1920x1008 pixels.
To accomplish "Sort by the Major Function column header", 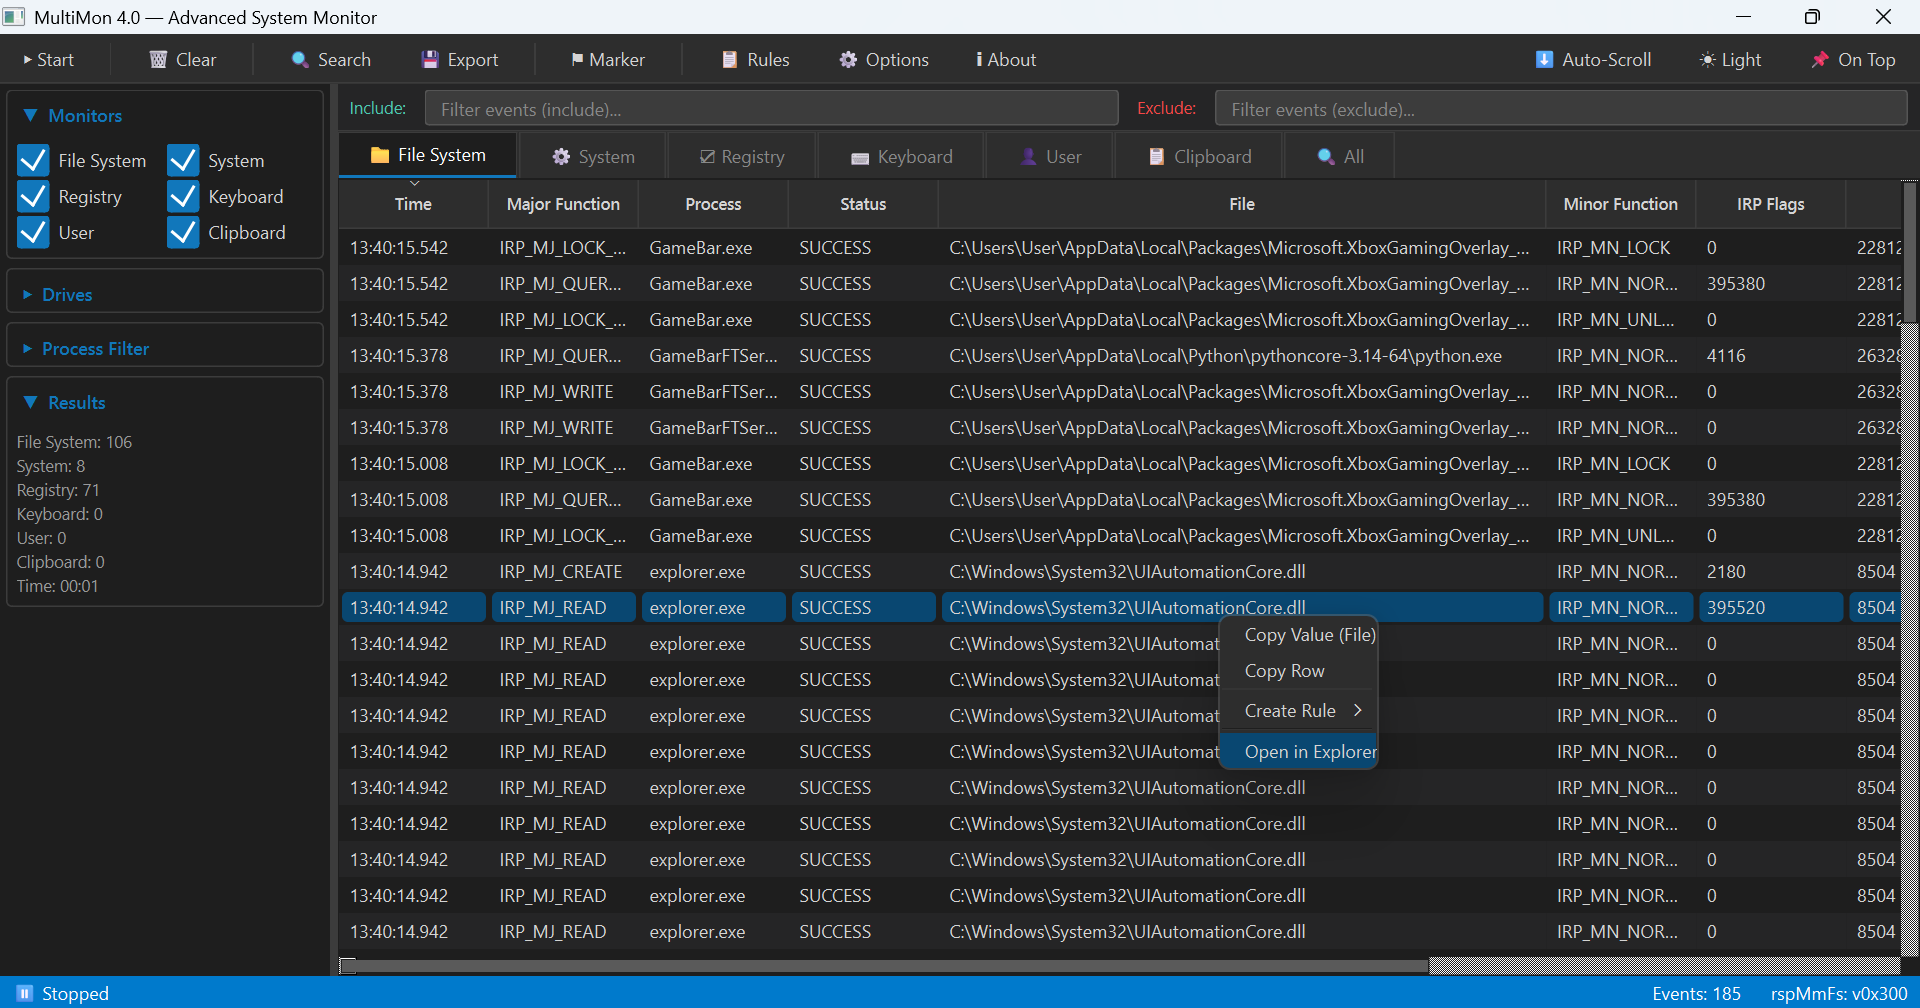I will click(563, 204).
